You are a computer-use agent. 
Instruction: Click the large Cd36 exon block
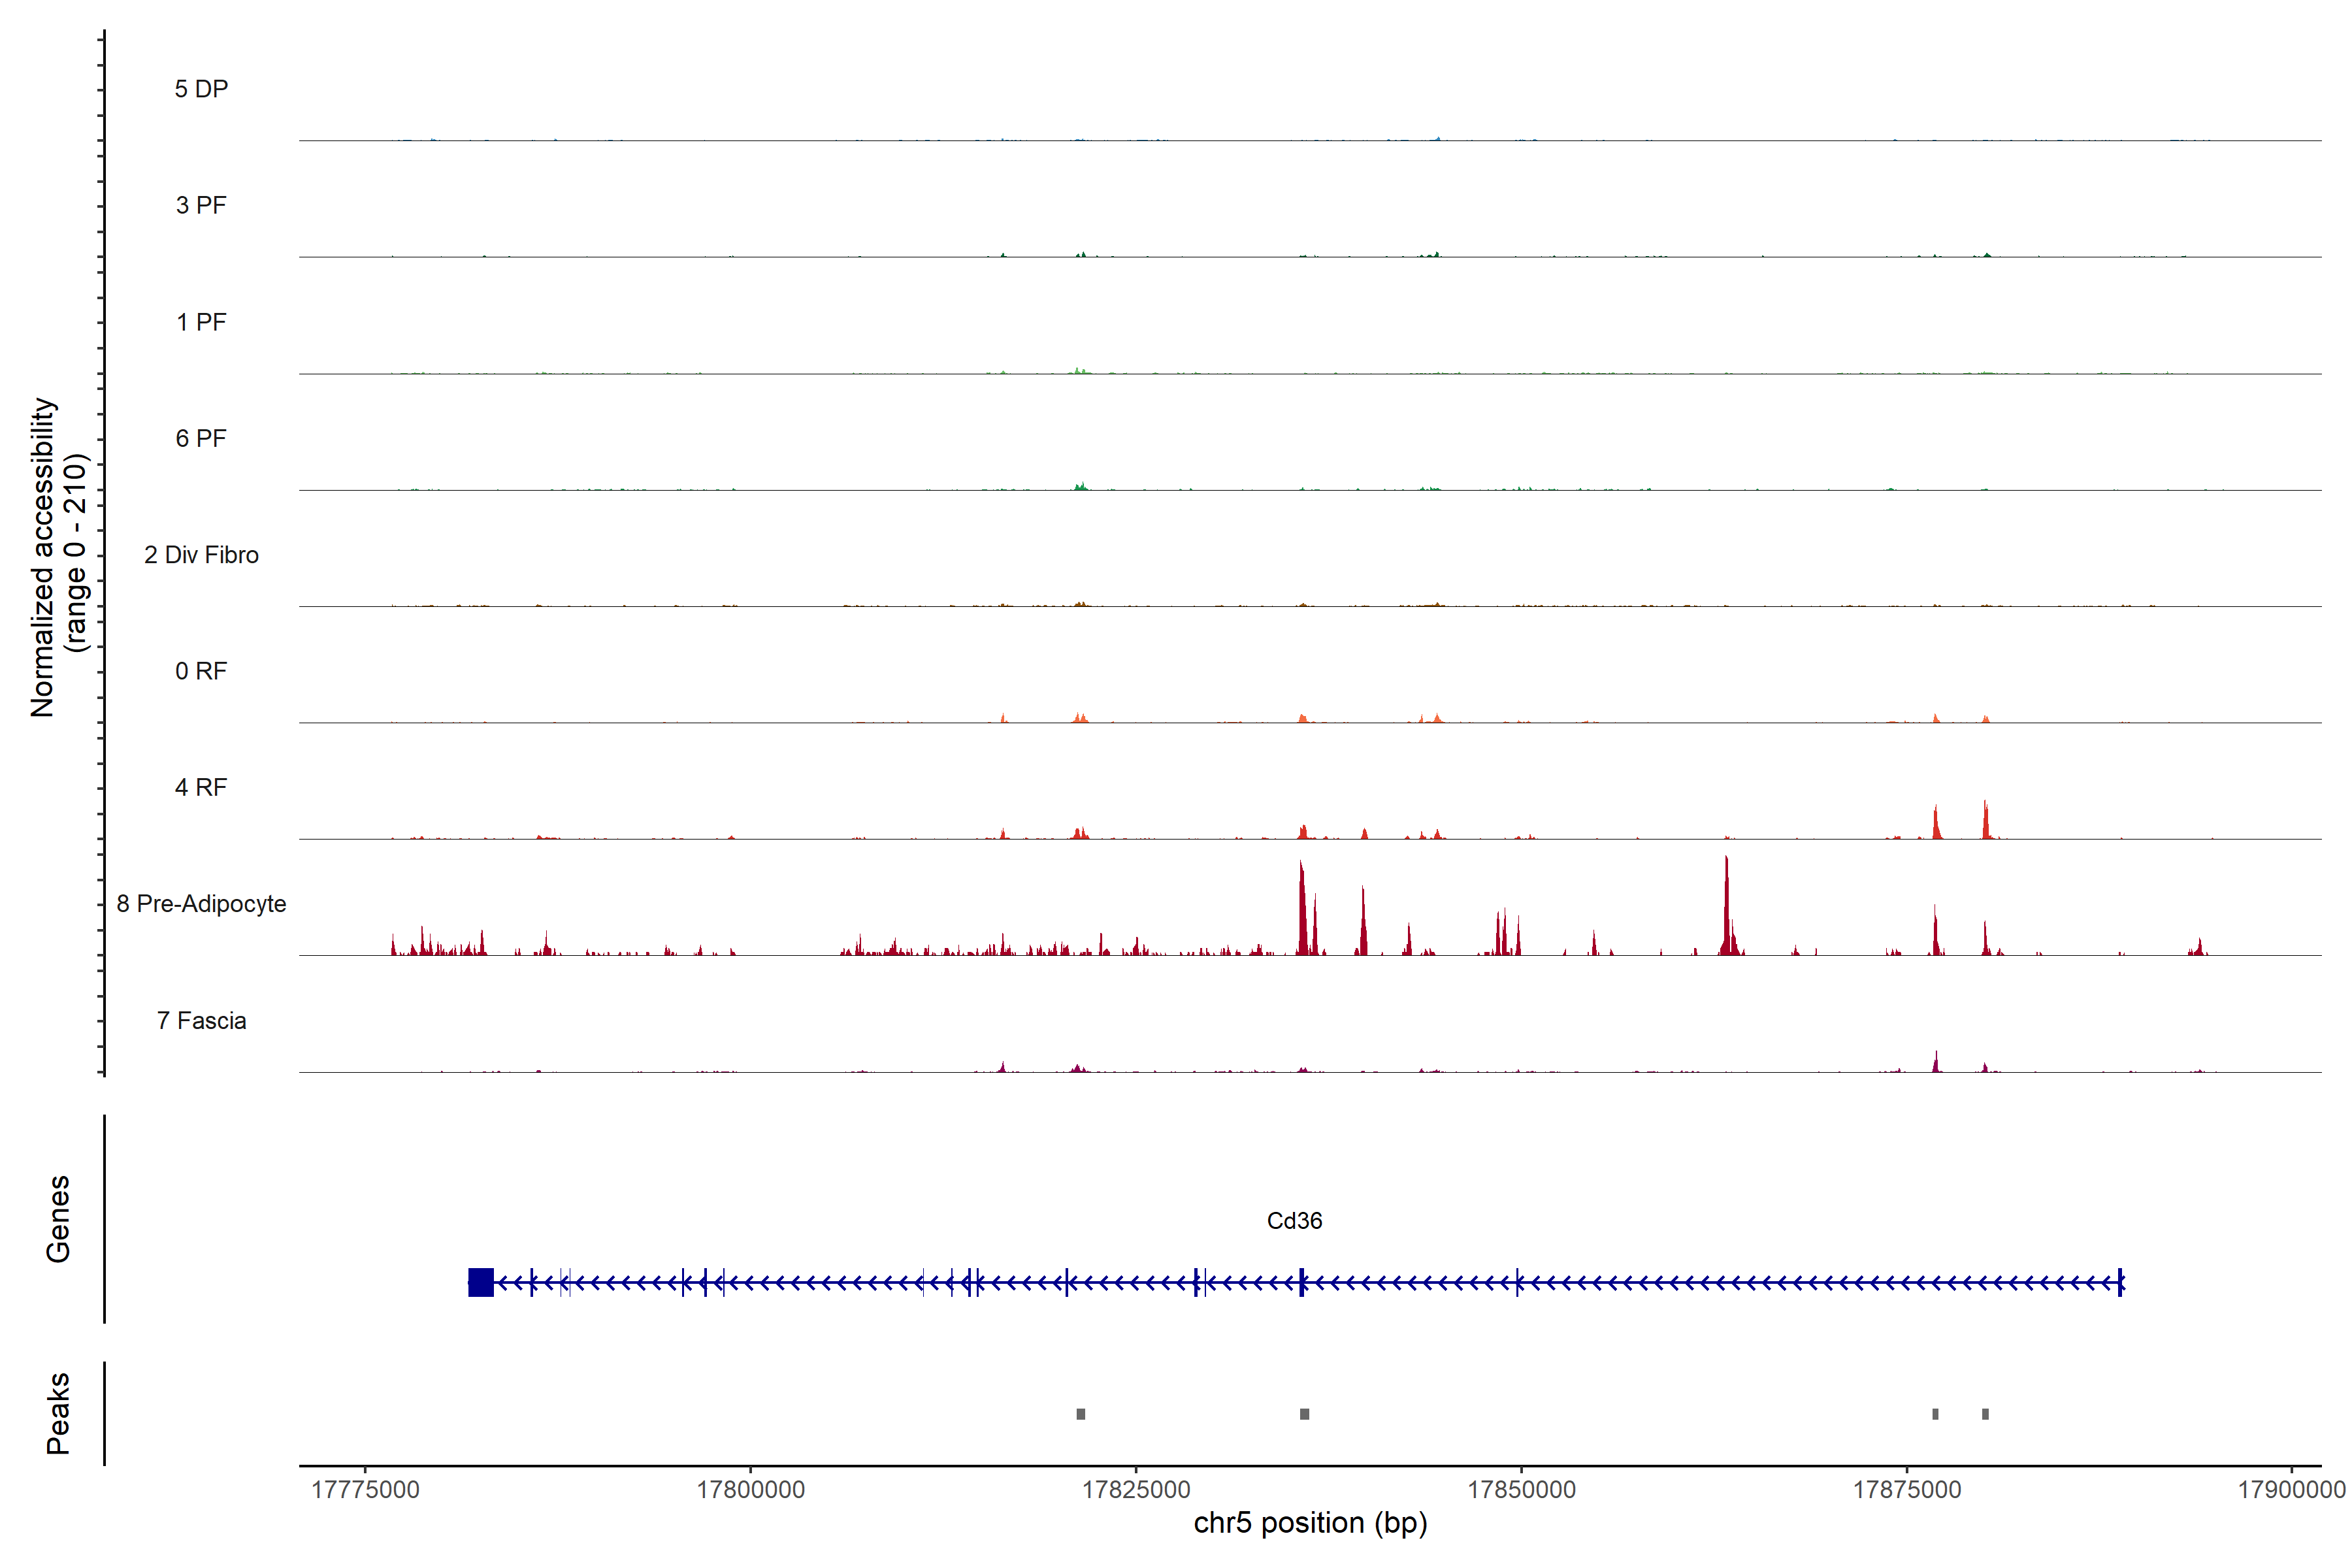point(481,1282)
